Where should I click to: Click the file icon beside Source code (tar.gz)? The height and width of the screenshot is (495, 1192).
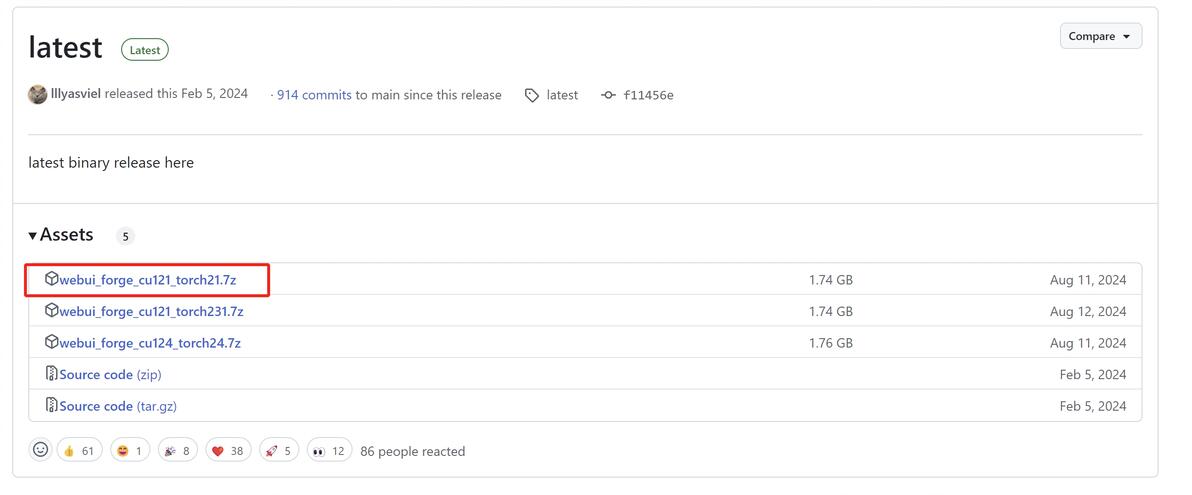point(51,405)
